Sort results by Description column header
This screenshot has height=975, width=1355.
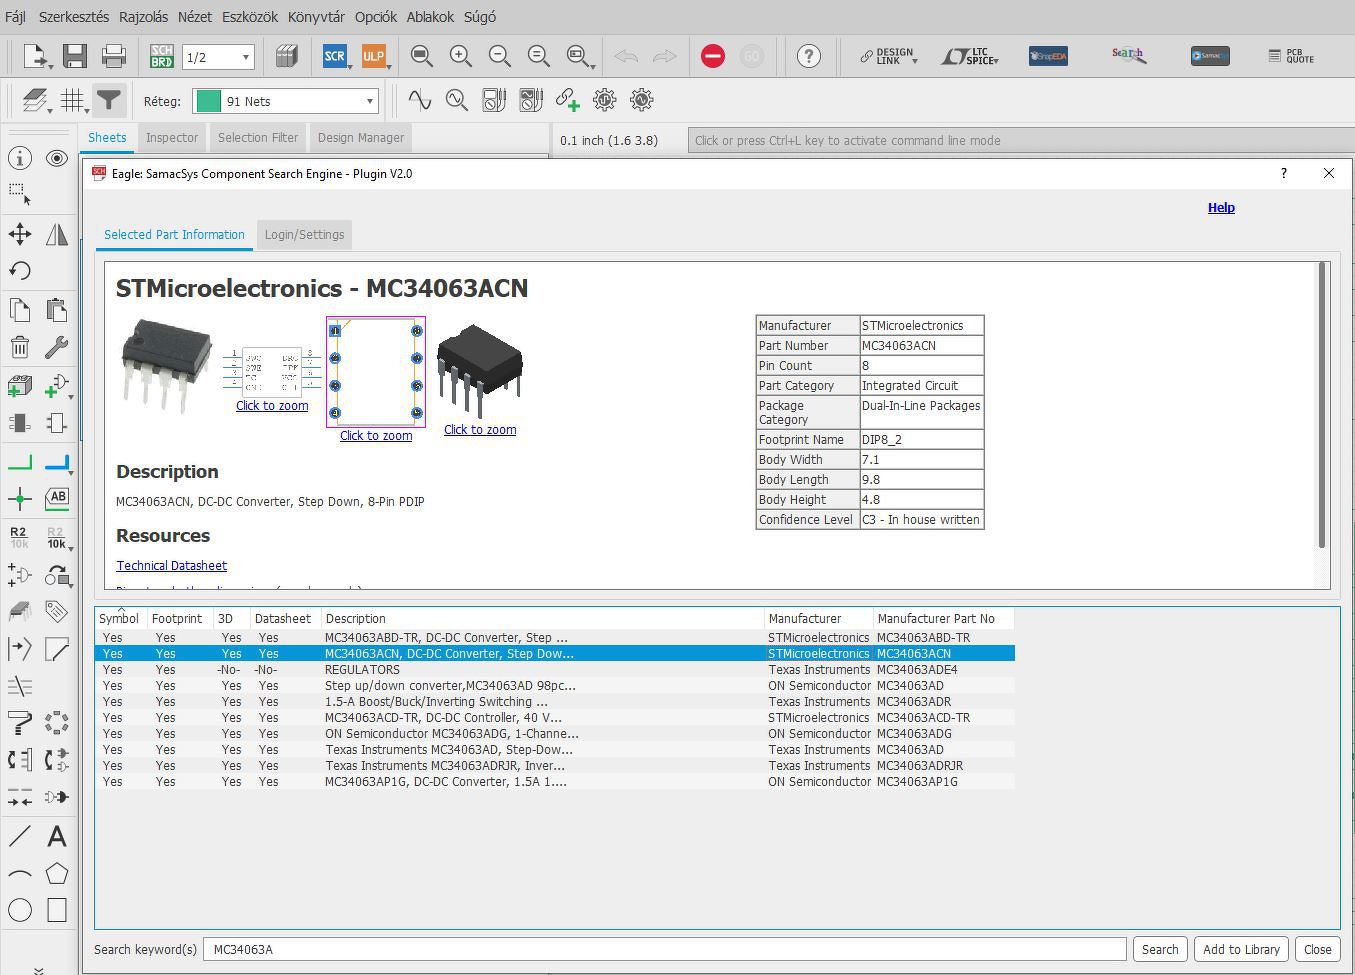[x=542, y=619]
